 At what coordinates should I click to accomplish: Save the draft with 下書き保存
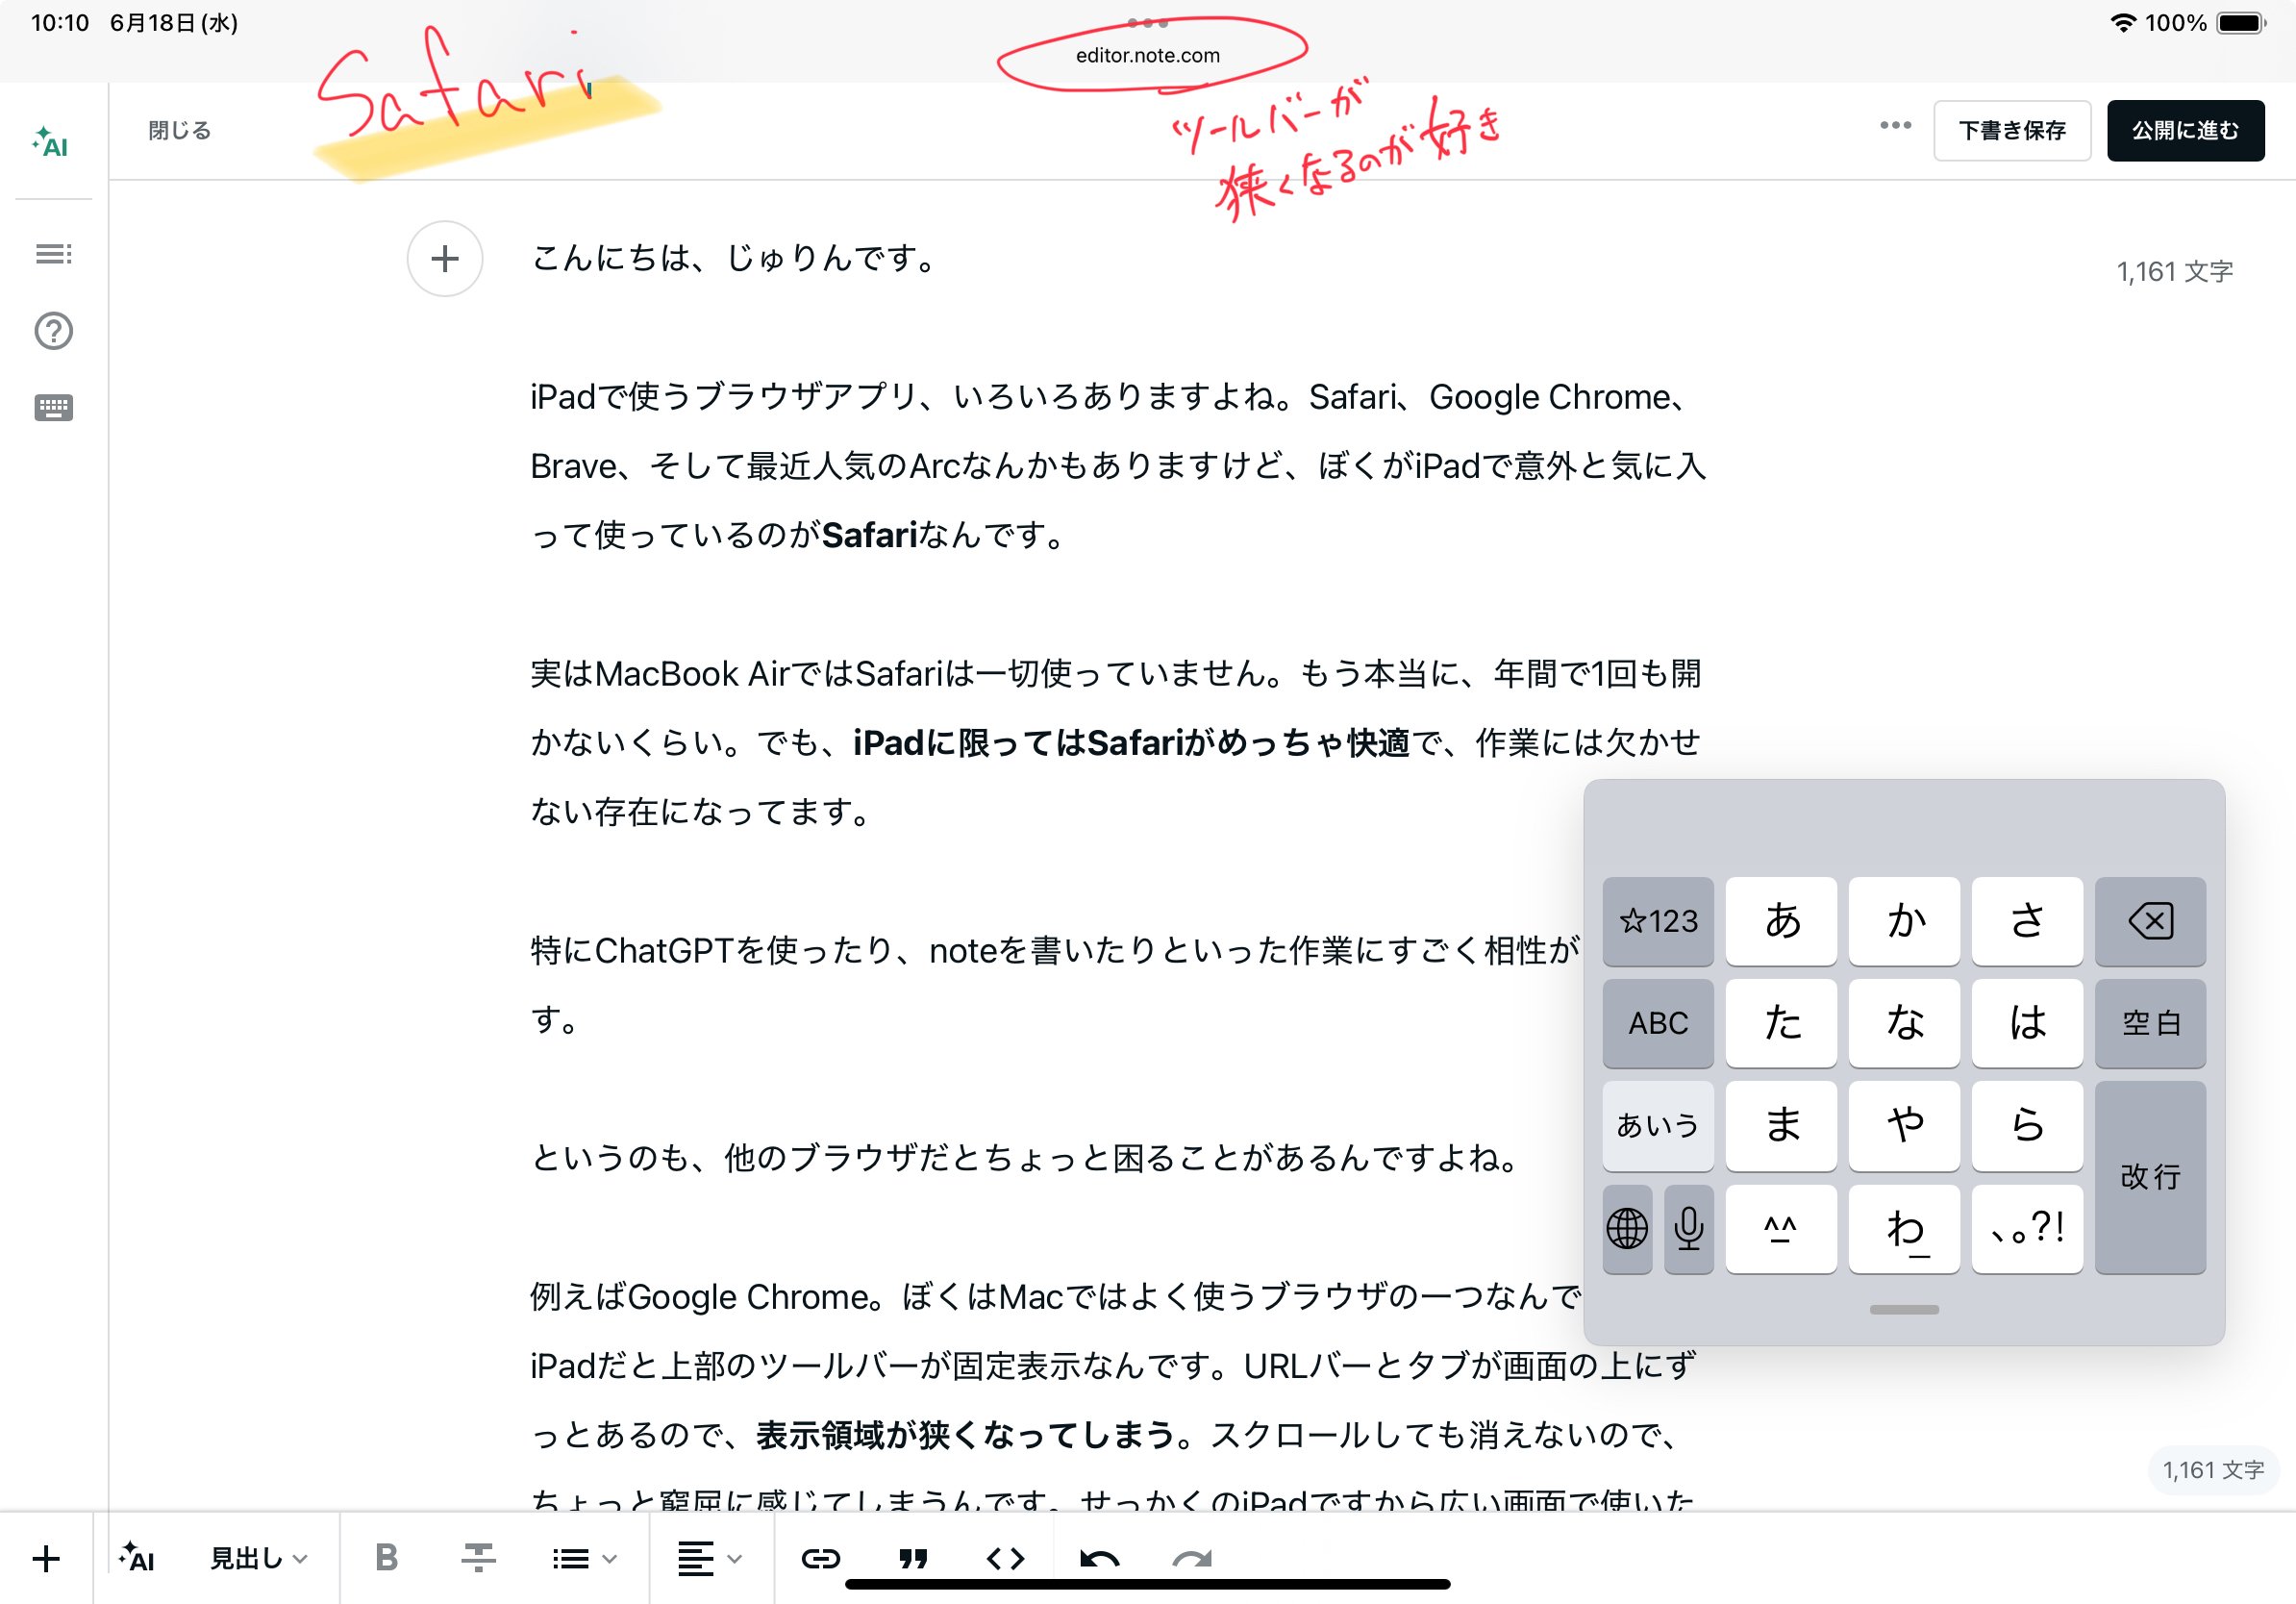2012,129
